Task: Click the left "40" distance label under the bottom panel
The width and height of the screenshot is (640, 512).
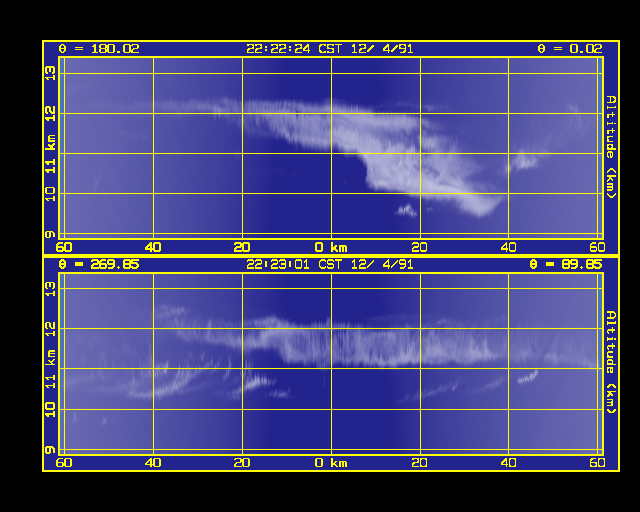Action: coord(153,463)
